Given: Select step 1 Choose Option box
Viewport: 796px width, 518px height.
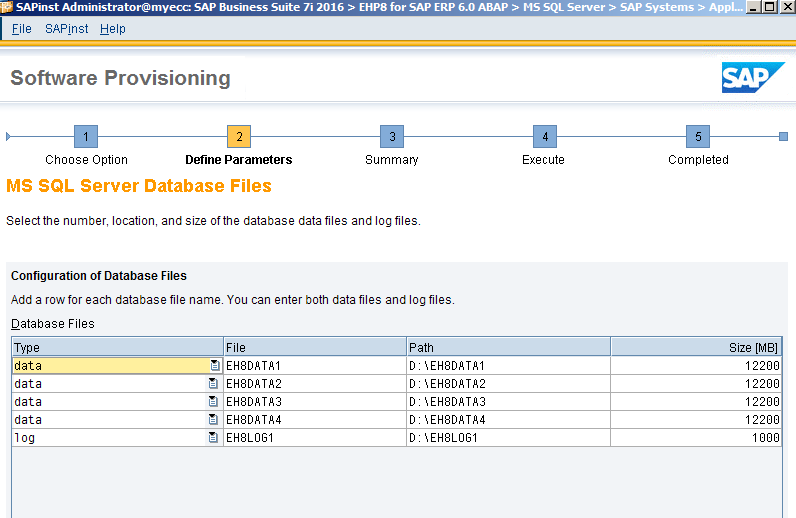Looking at the screenshot, I should pos(86,137).
